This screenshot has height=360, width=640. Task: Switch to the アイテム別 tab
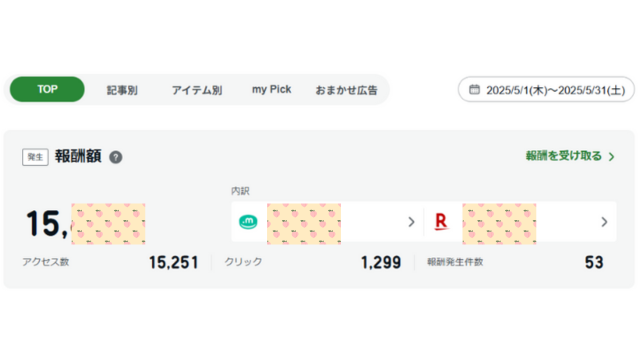point(197,90)
